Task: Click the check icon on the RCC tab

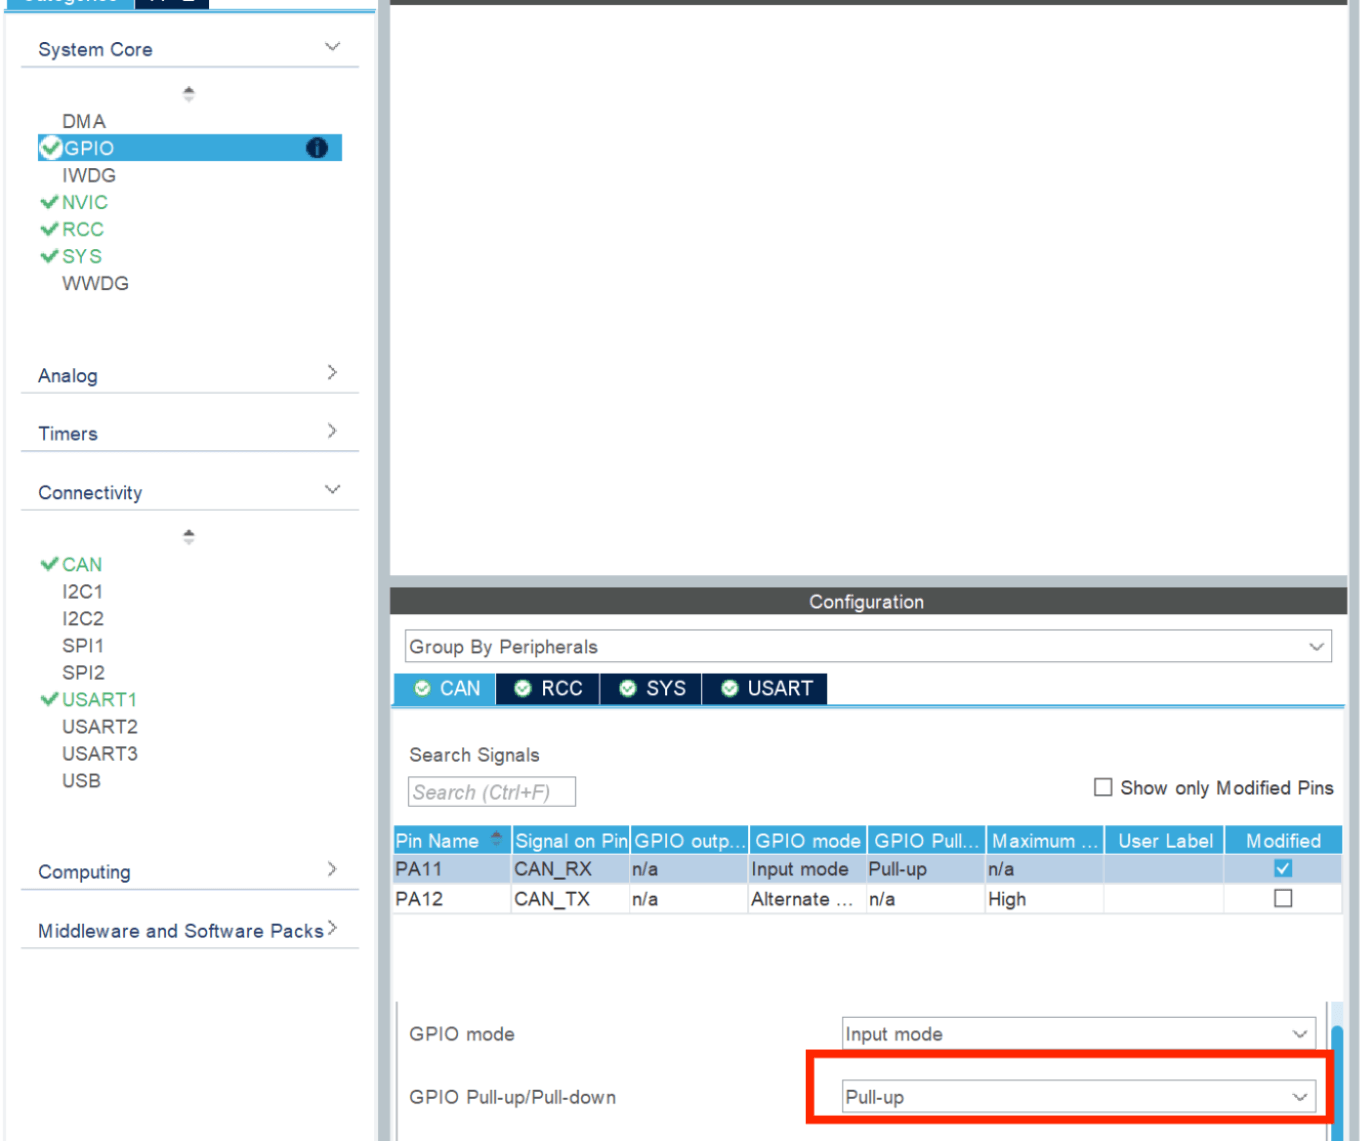Action: [x=522, y=688]
